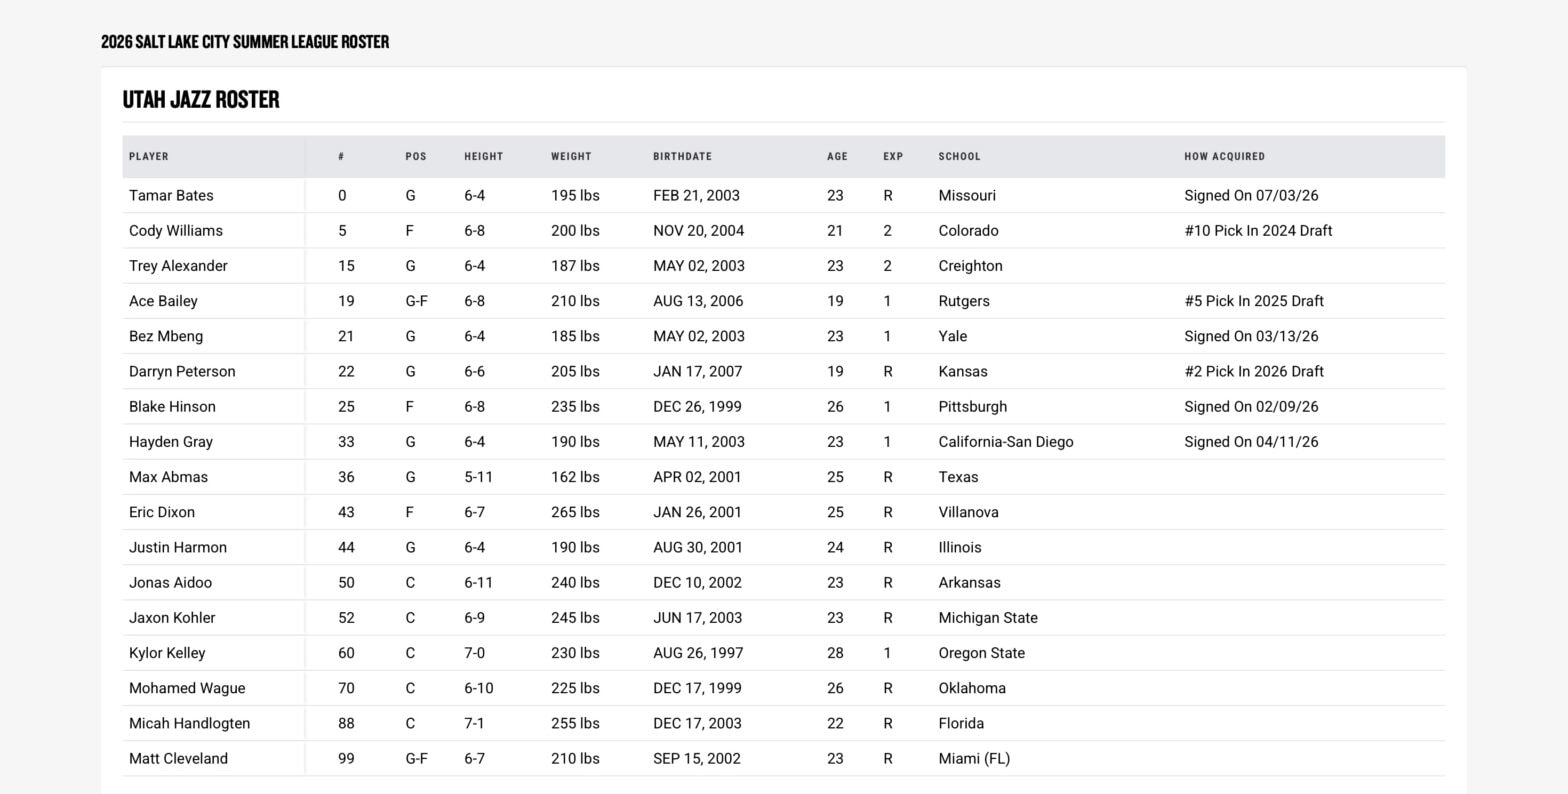The height and width of the screenshot is (794, 1568).
Task: Sort by AGE column header
Action: [x=837, y=157]
